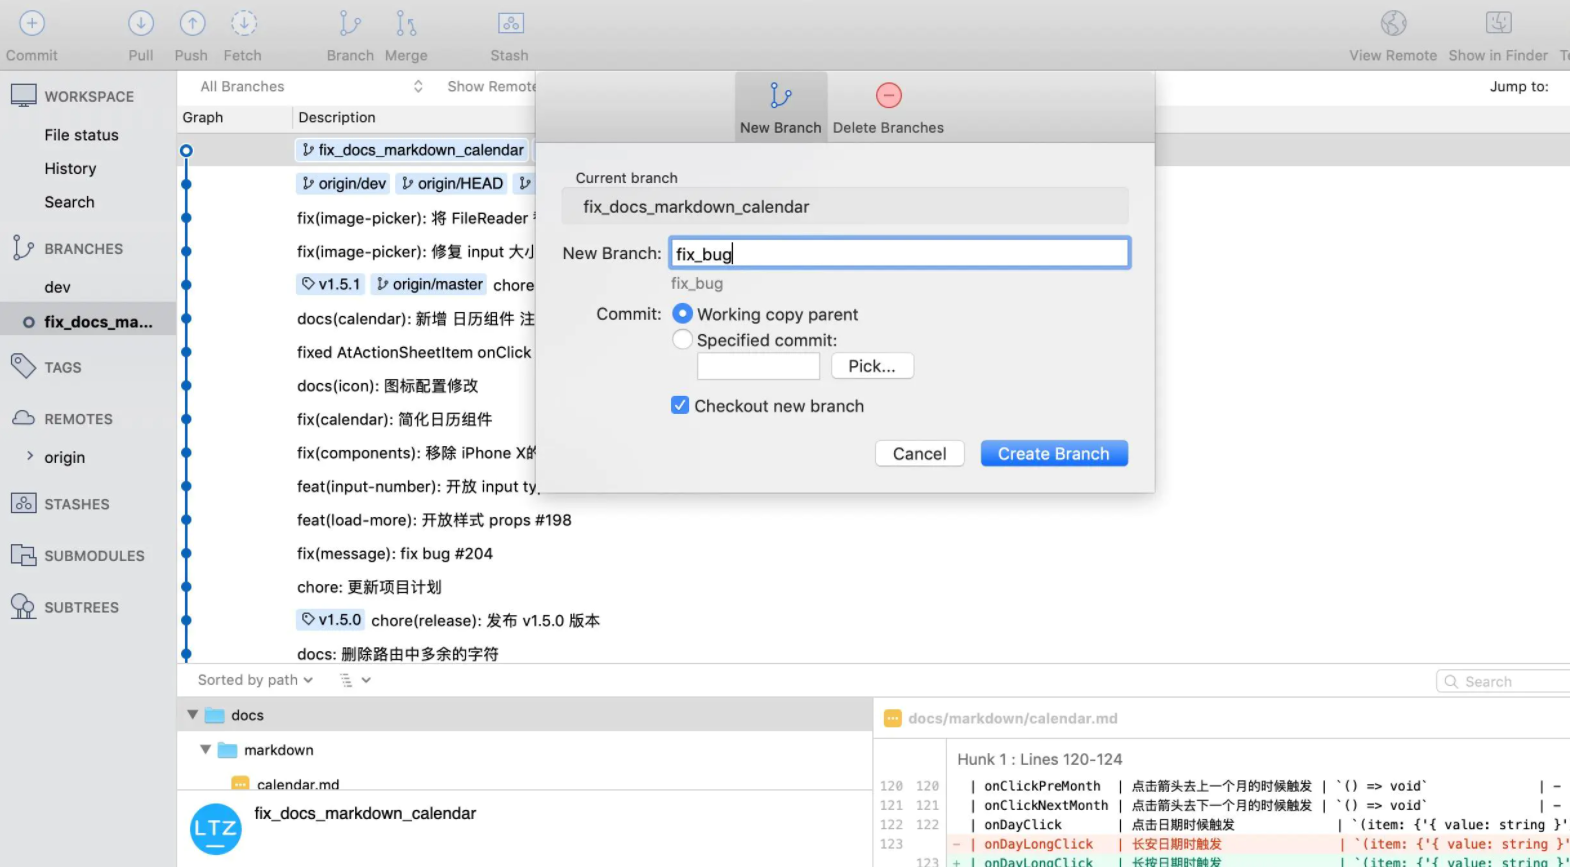Switch to the Delete Branches tab
This screenshot has height=867, width=1570.
click(888, 107)
